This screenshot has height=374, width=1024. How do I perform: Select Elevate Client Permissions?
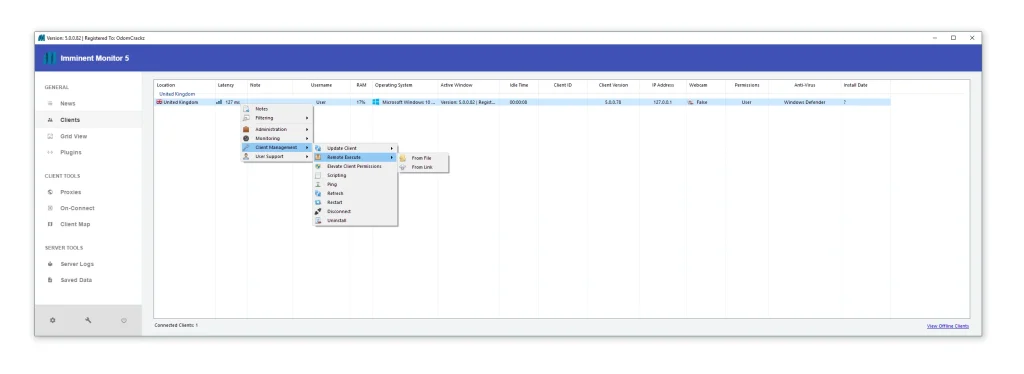click(355, 166)
